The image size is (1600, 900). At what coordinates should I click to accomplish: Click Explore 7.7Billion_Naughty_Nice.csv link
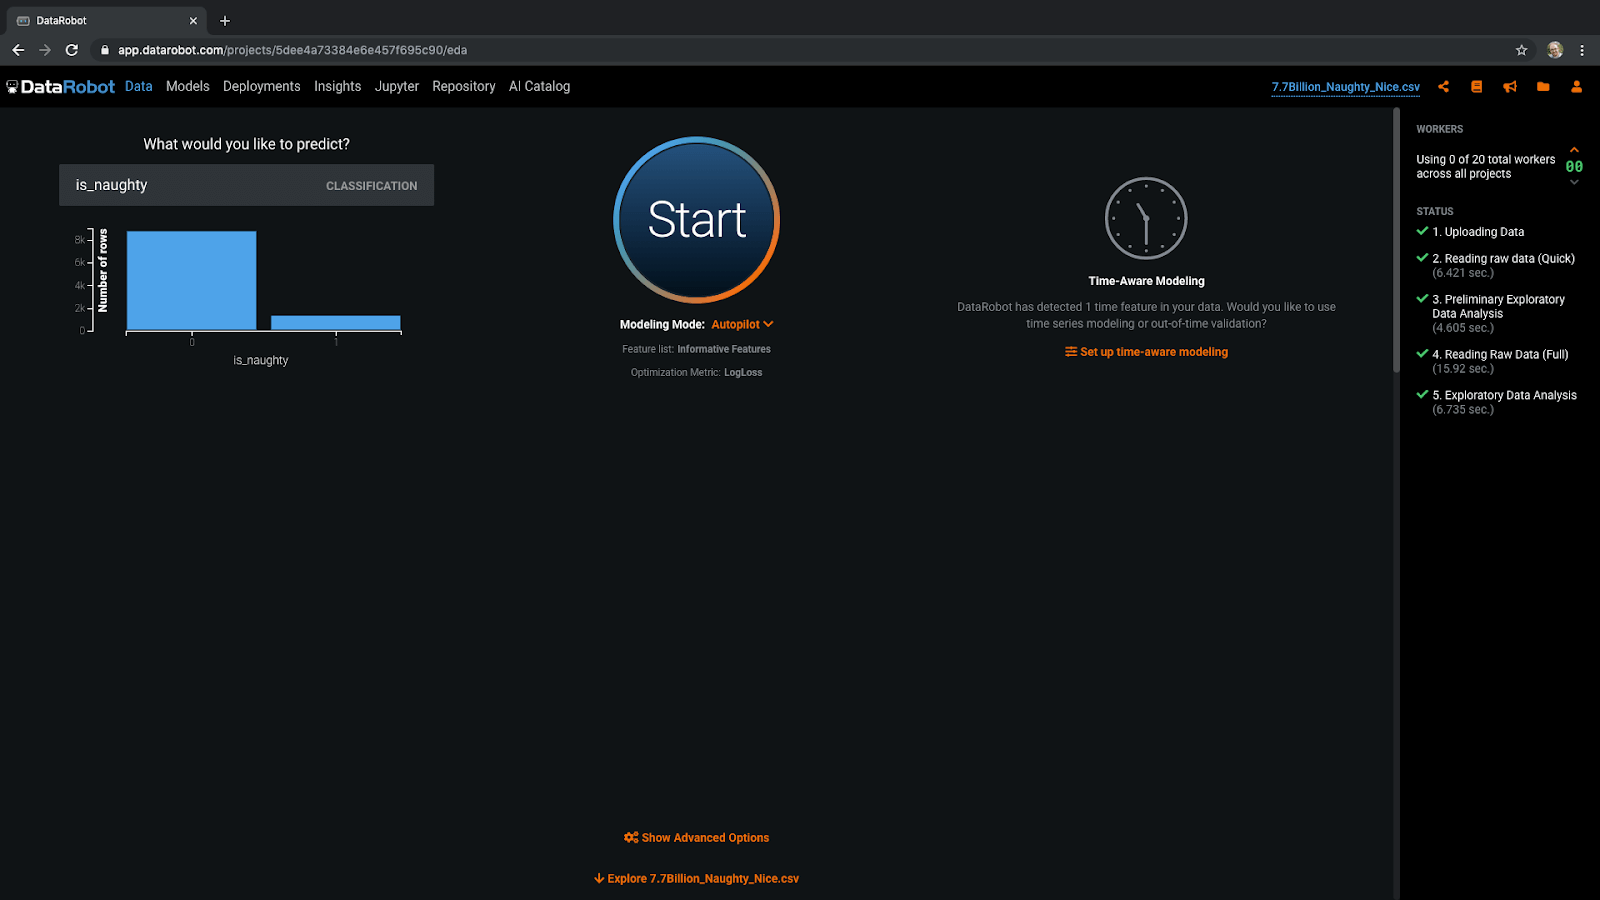coord(696,879)
